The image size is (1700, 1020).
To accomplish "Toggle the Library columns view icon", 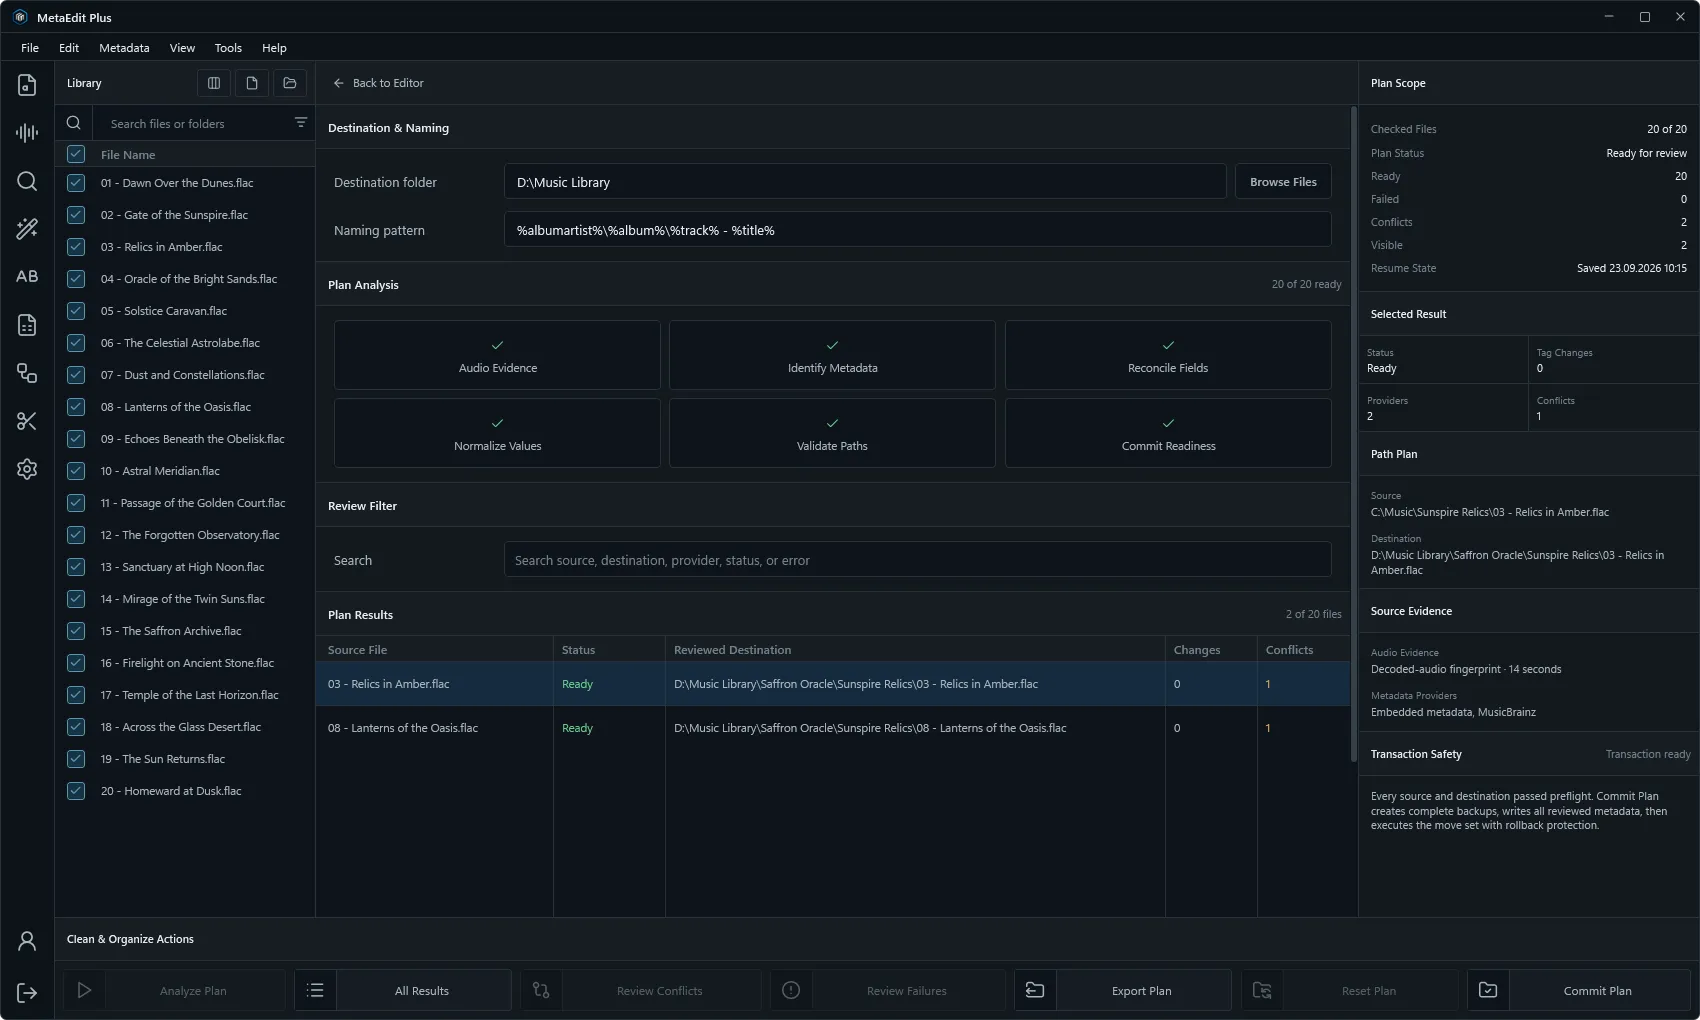I will [214, 83].
